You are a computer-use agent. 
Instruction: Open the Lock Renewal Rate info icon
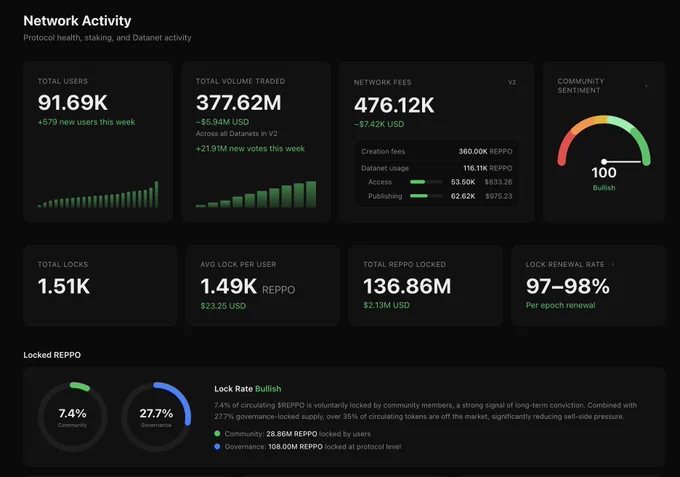612,264
